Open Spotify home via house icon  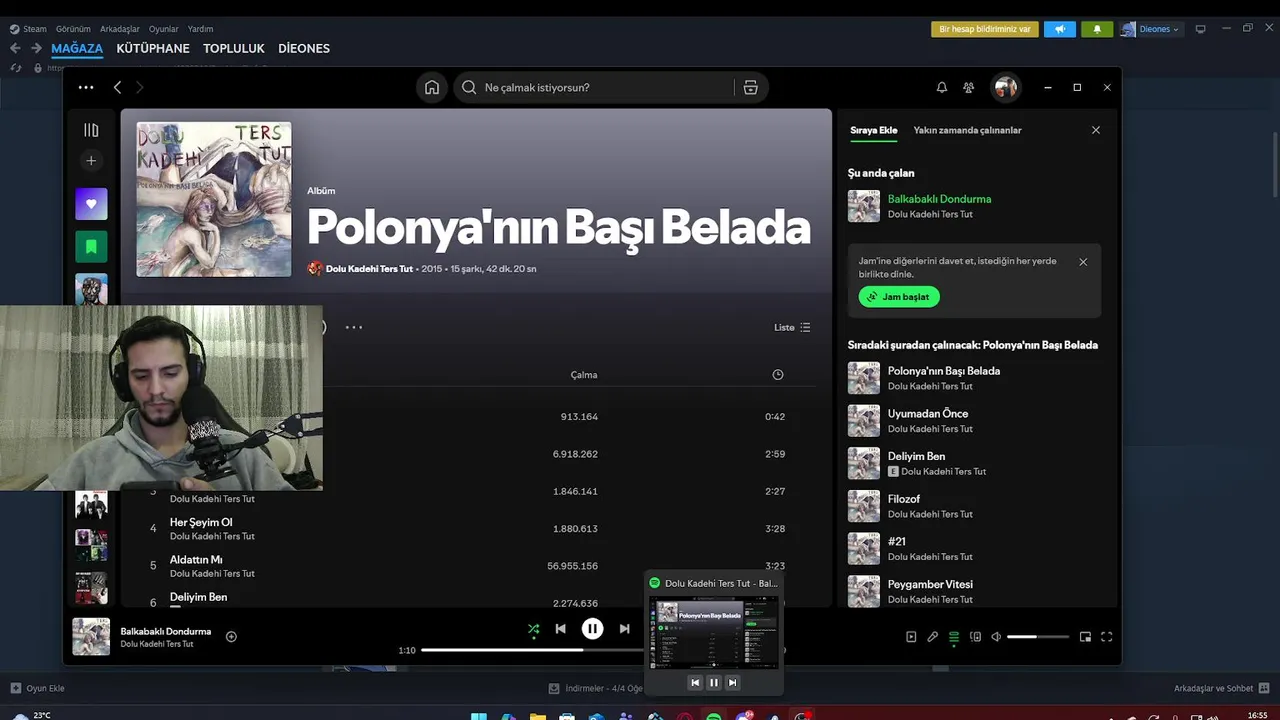pos(432,88)
